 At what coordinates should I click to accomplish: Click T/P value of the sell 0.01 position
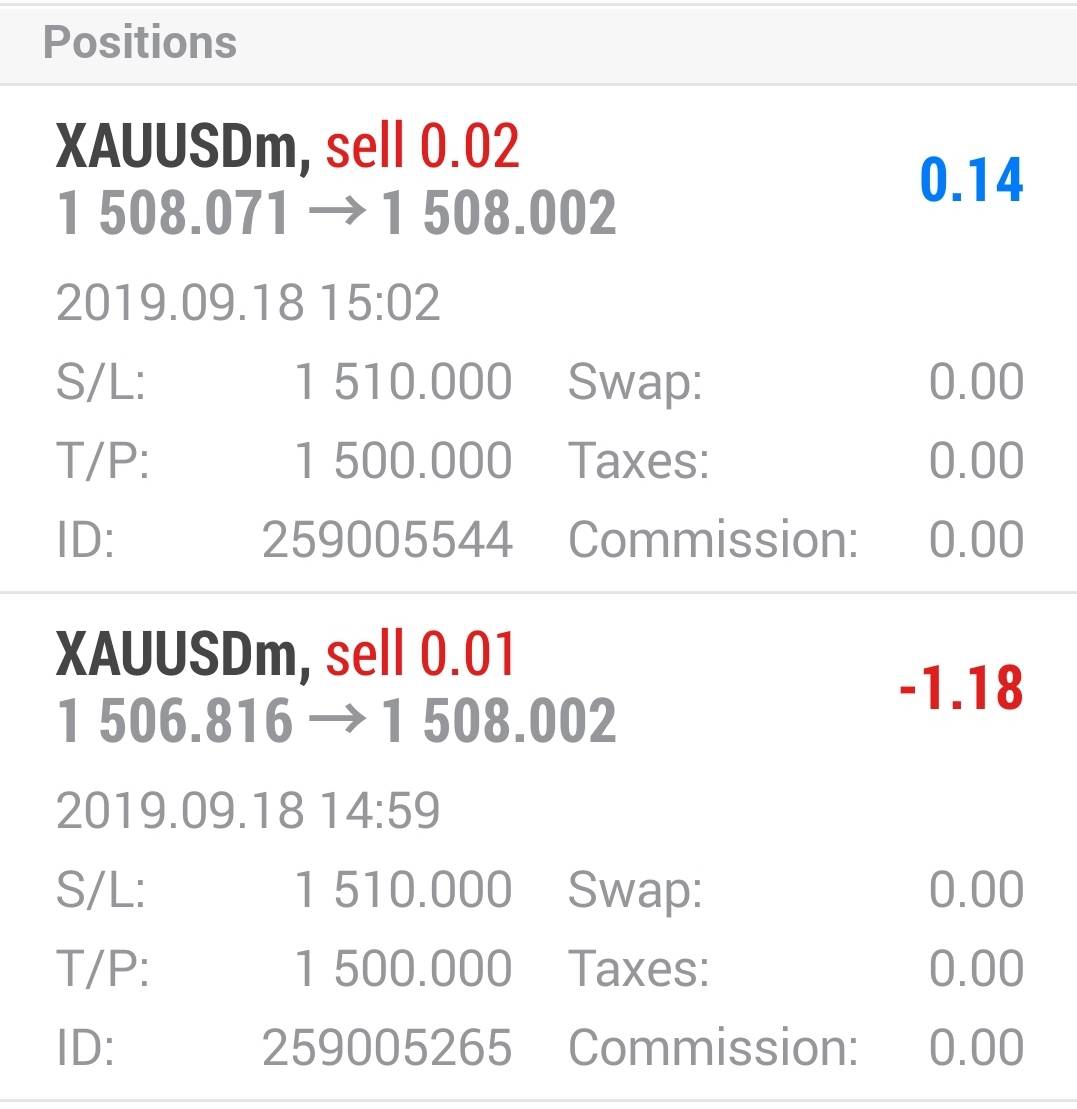click(403, 968)
